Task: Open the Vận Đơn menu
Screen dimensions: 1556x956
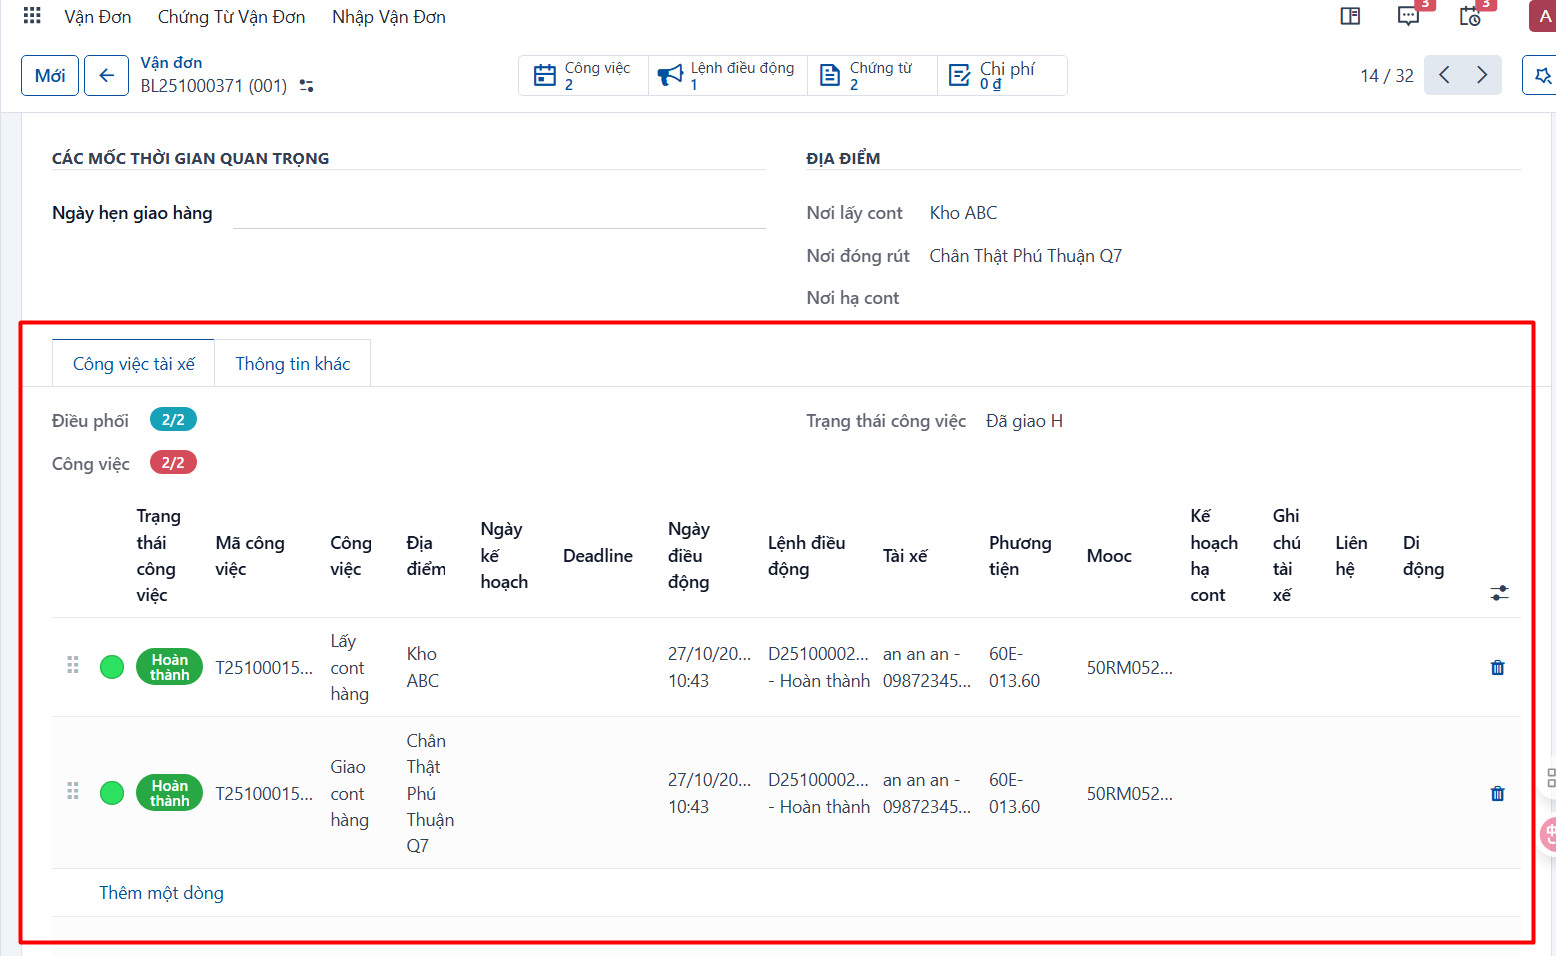Action: pos(98,17)
